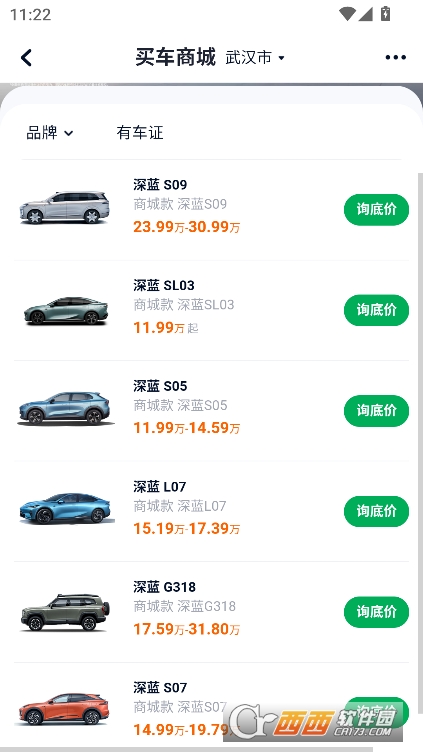Viewport: 423px width, 752px height.
Task: Tap the Wi-Fi signal icon
Action: coord(346,14)
